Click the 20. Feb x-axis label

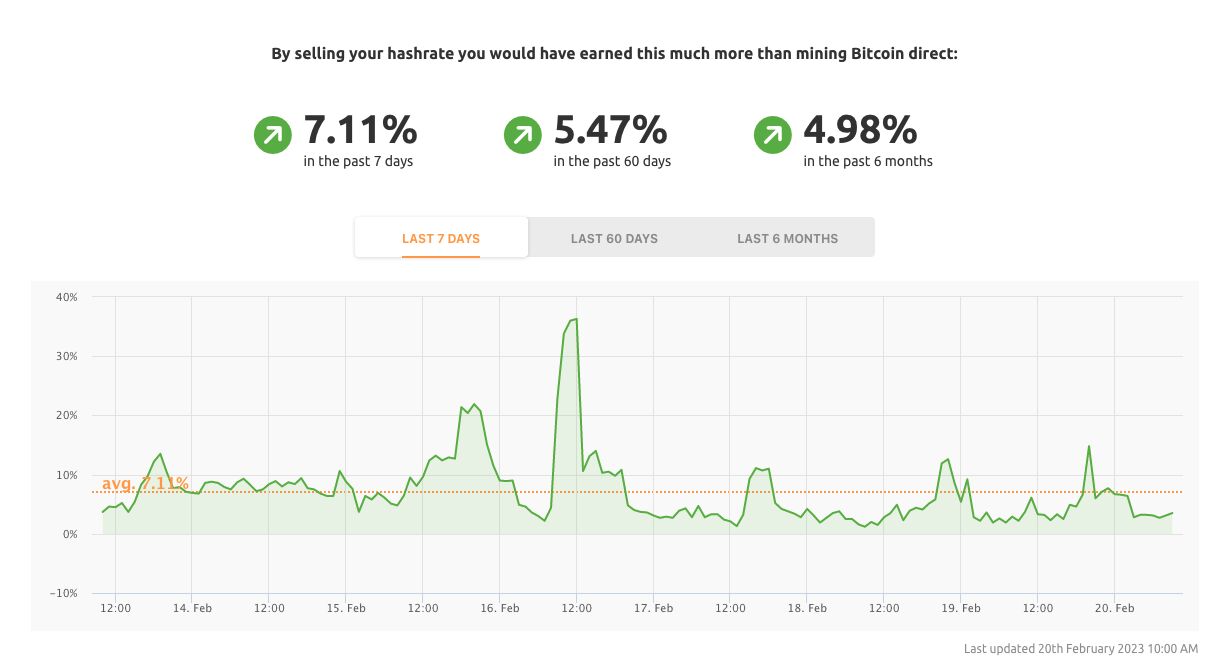point(1115,608)
